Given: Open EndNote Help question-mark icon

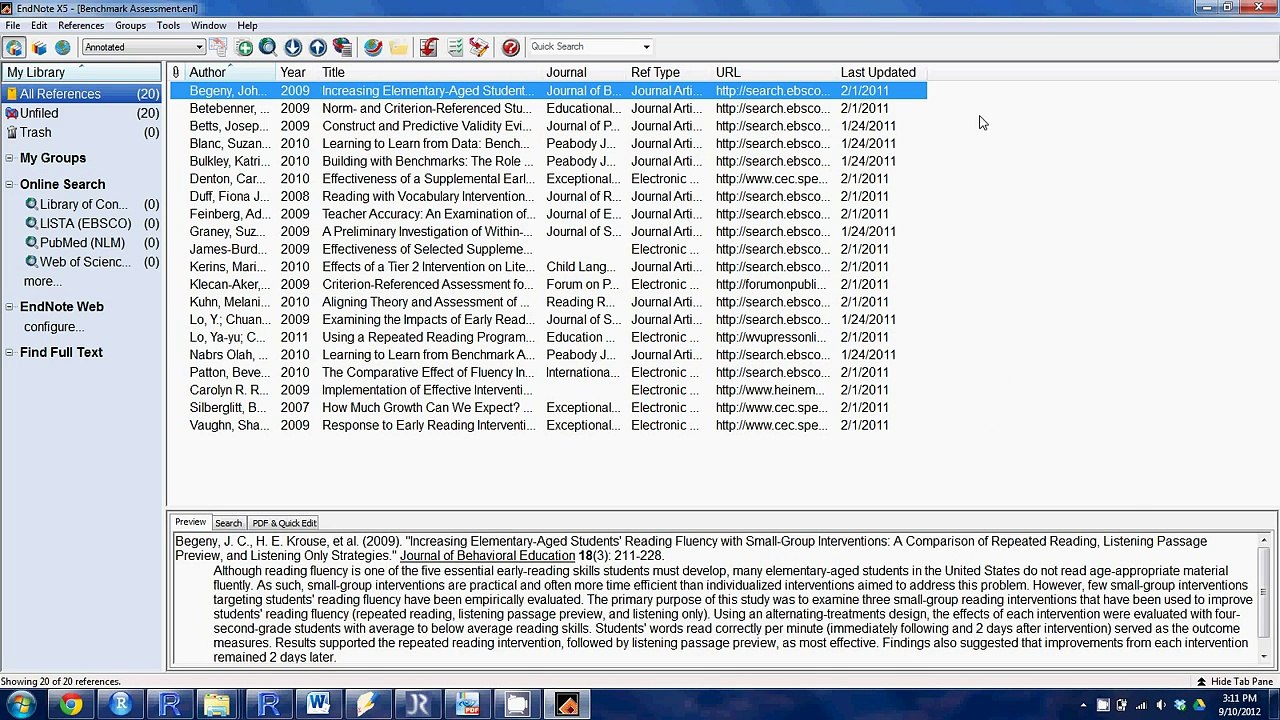Looking at the screenshot, I should click(x=511, y=47).
